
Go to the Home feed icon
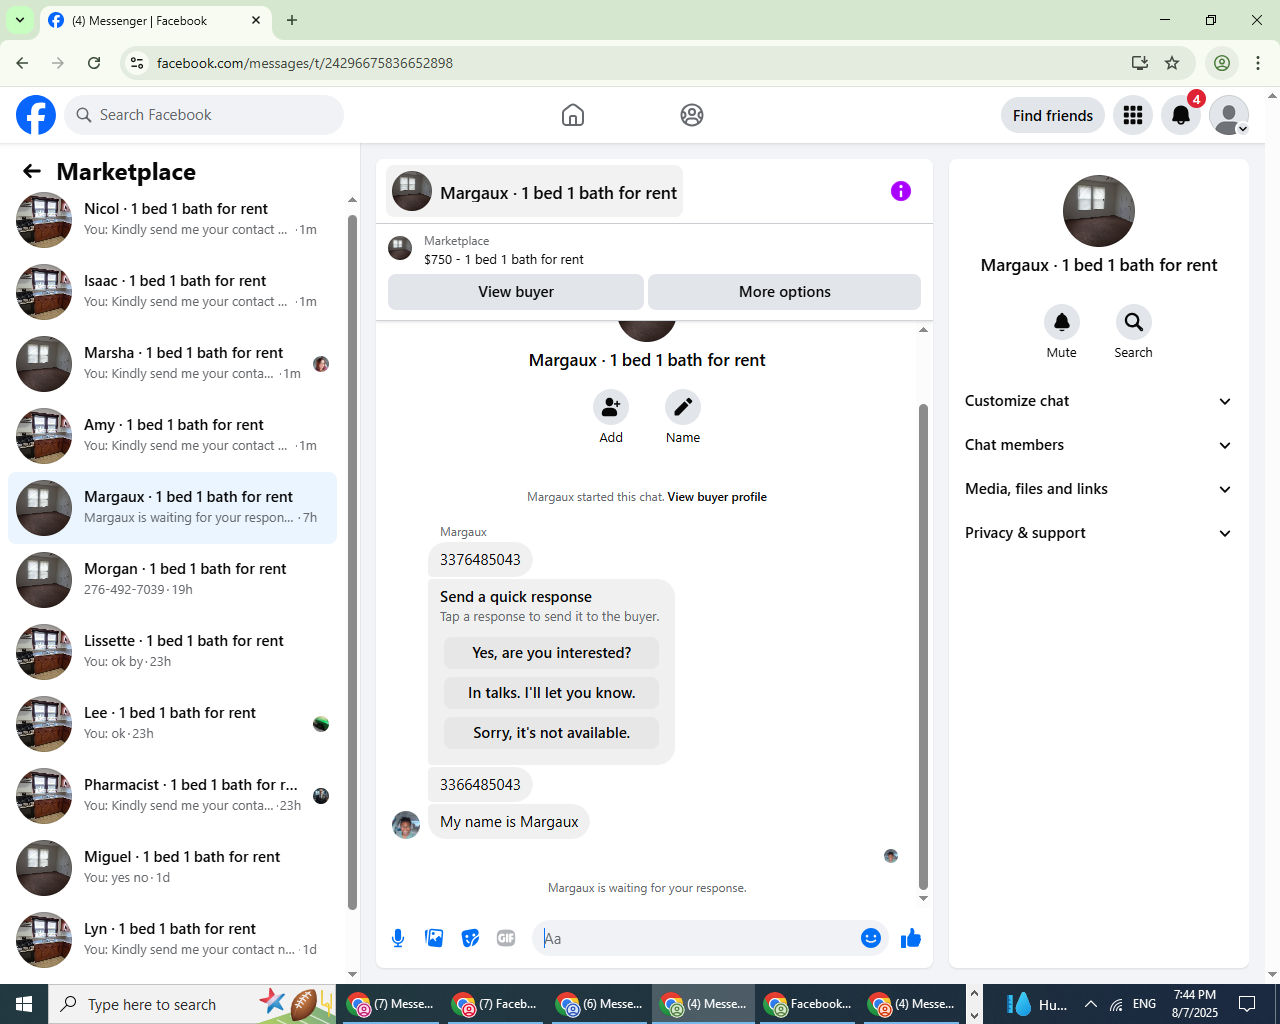click(x=573, y=115)
